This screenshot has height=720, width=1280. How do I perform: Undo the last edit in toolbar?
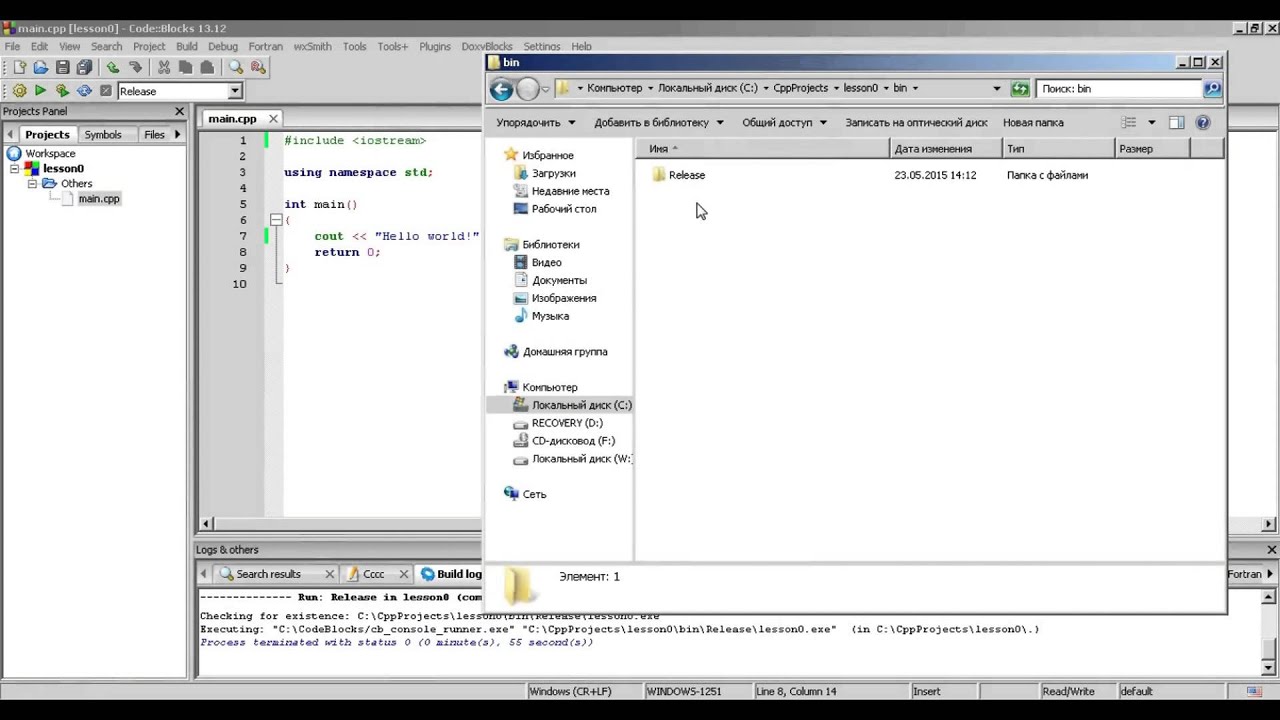click(113, 67)
